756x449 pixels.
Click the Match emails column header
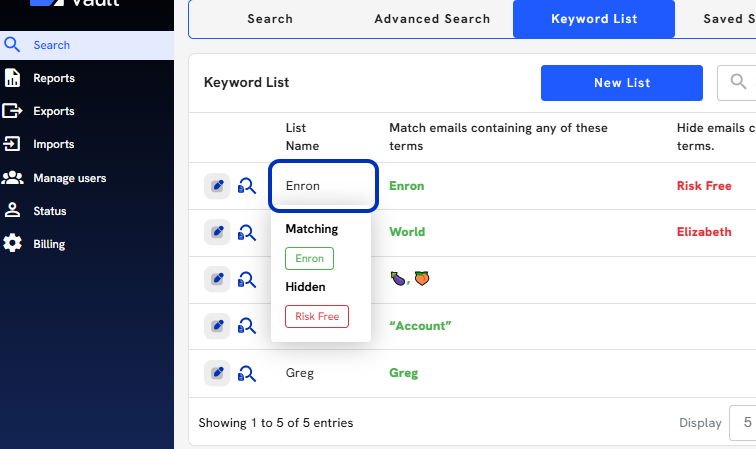(498, 137)
